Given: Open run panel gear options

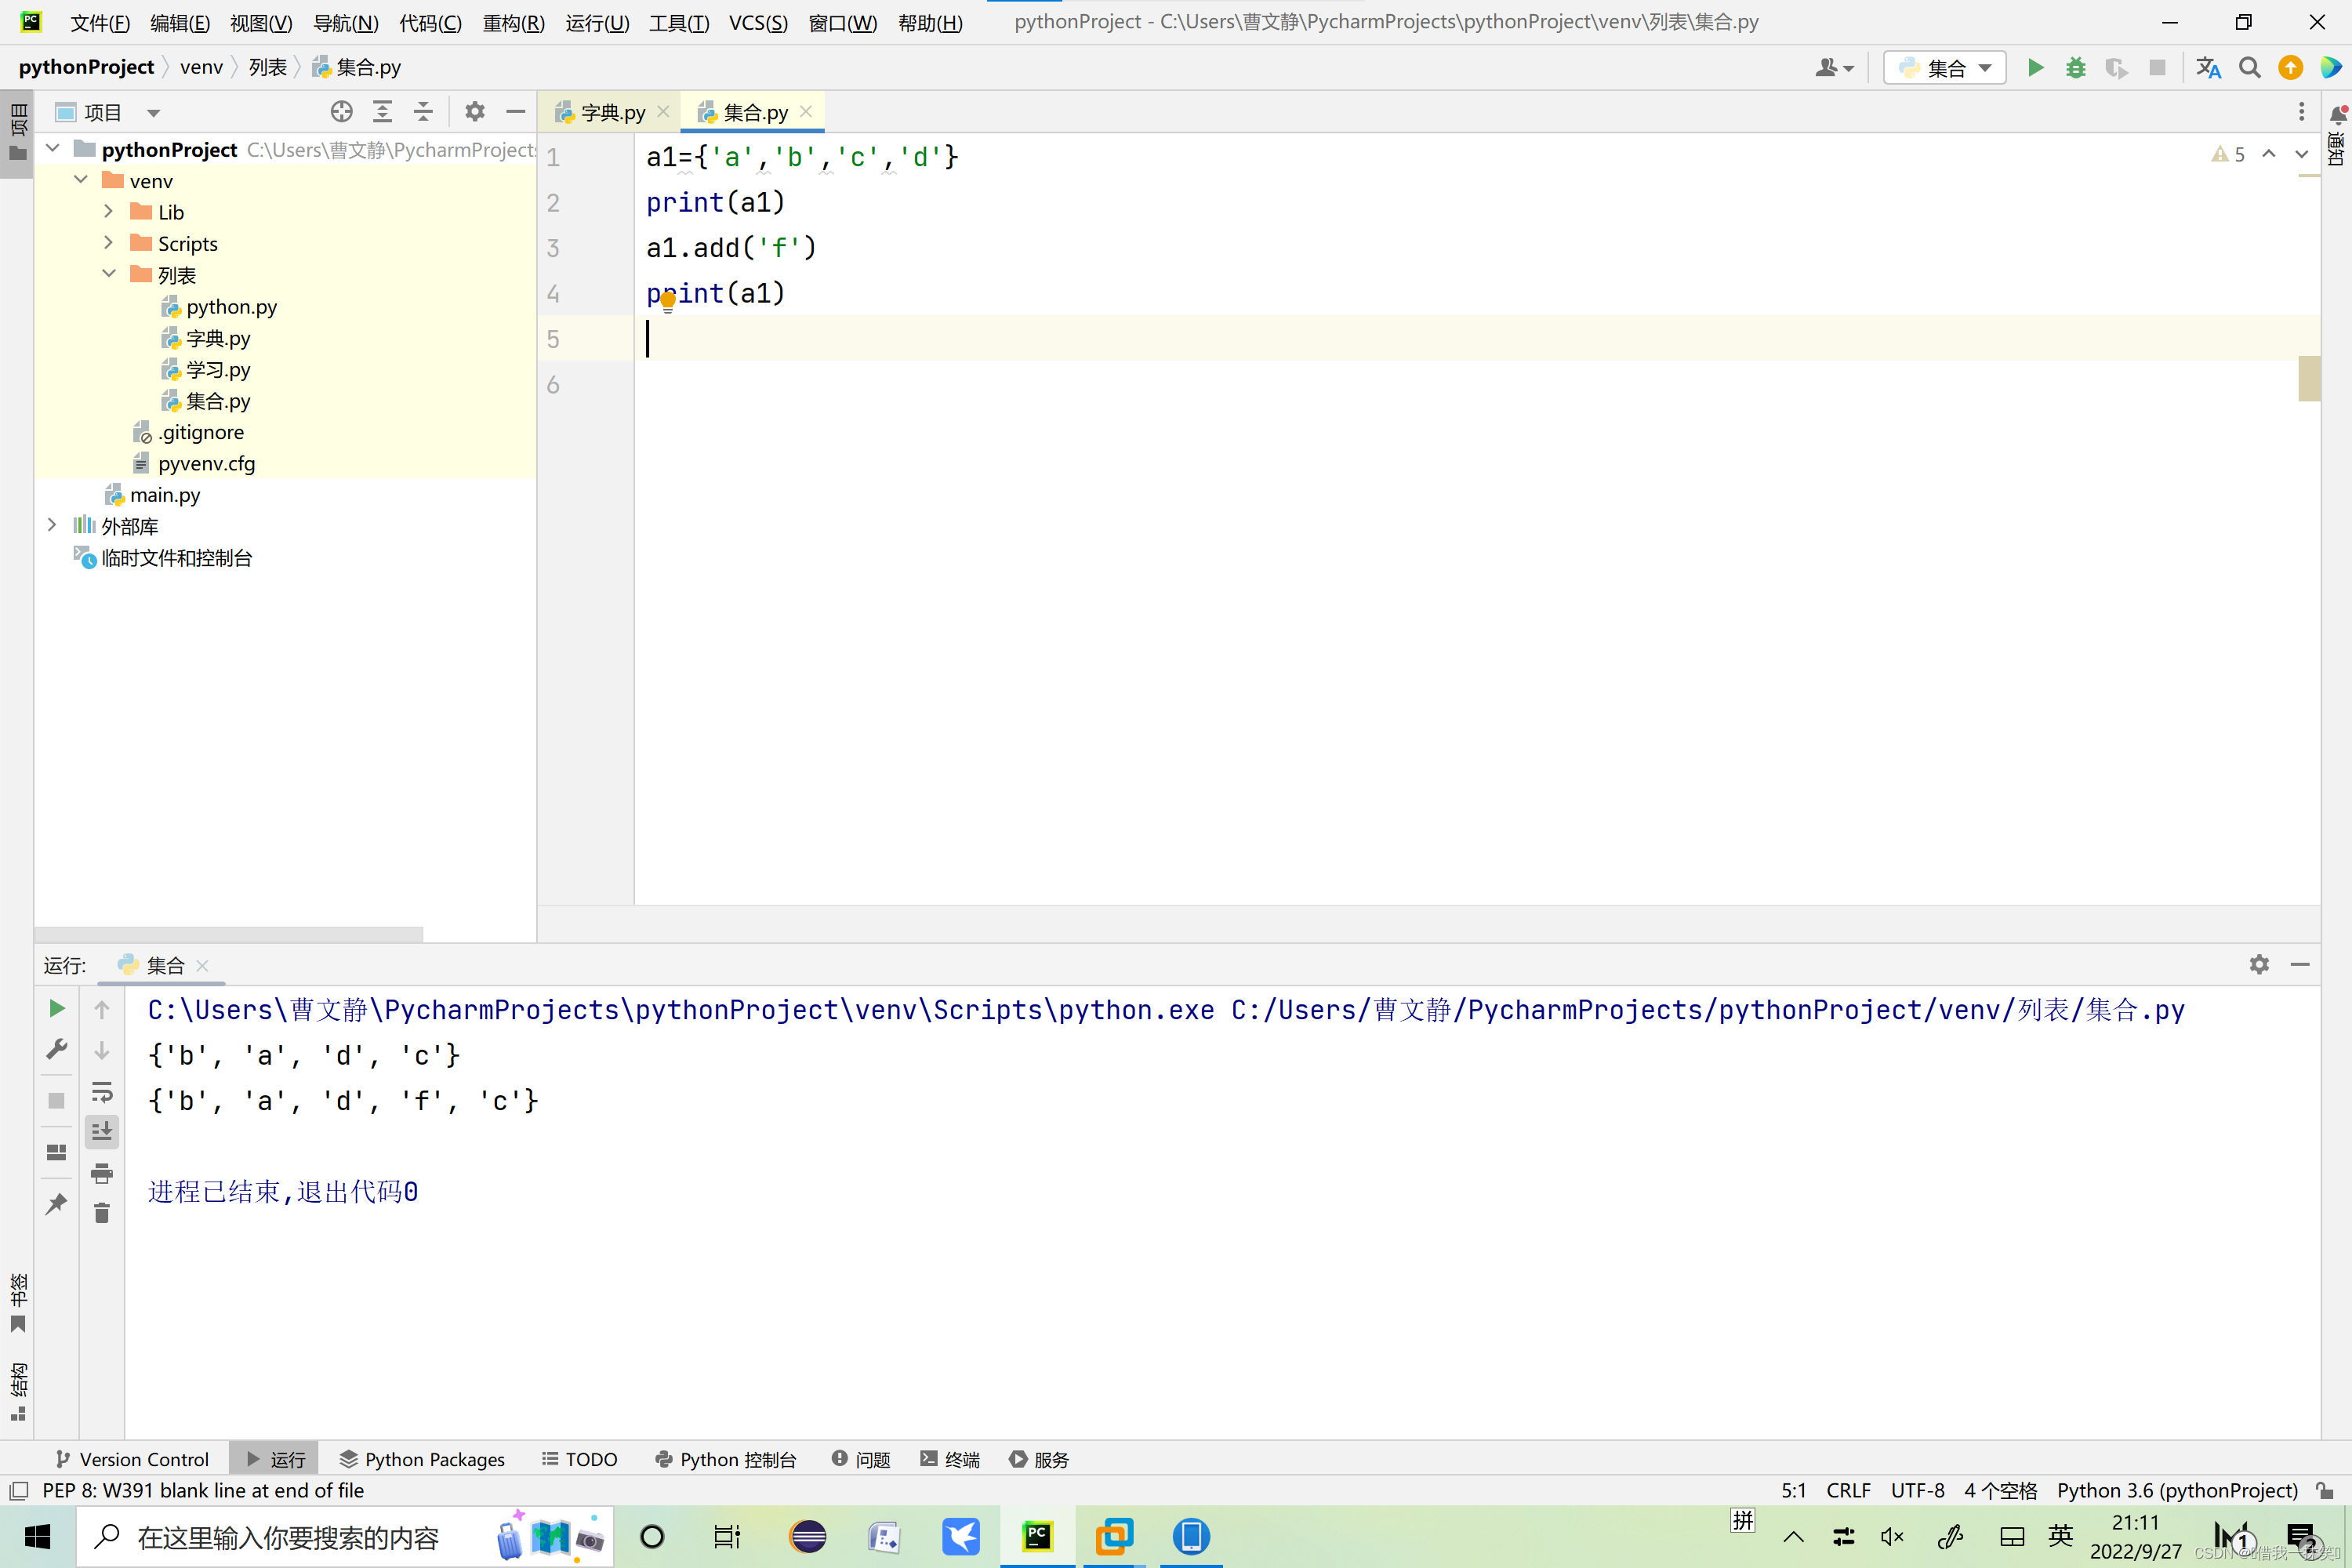Looking at the screenshot, I should [x=2259, y=964].
